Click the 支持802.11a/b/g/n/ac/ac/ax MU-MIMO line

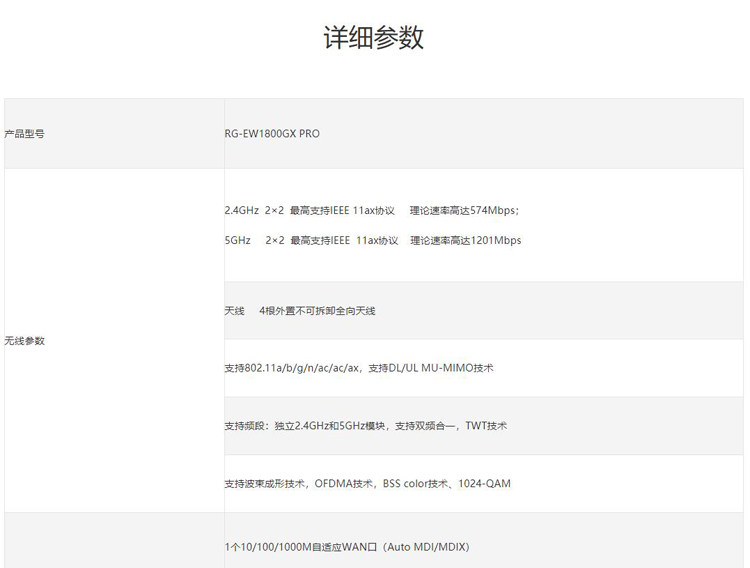click(359, 368)
